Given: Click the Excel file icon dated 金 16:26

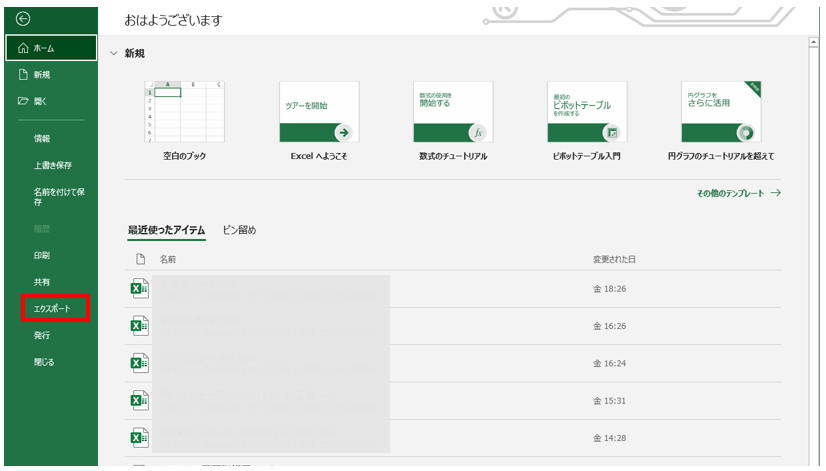Looking at the screenshot, I should pos(140,325).
